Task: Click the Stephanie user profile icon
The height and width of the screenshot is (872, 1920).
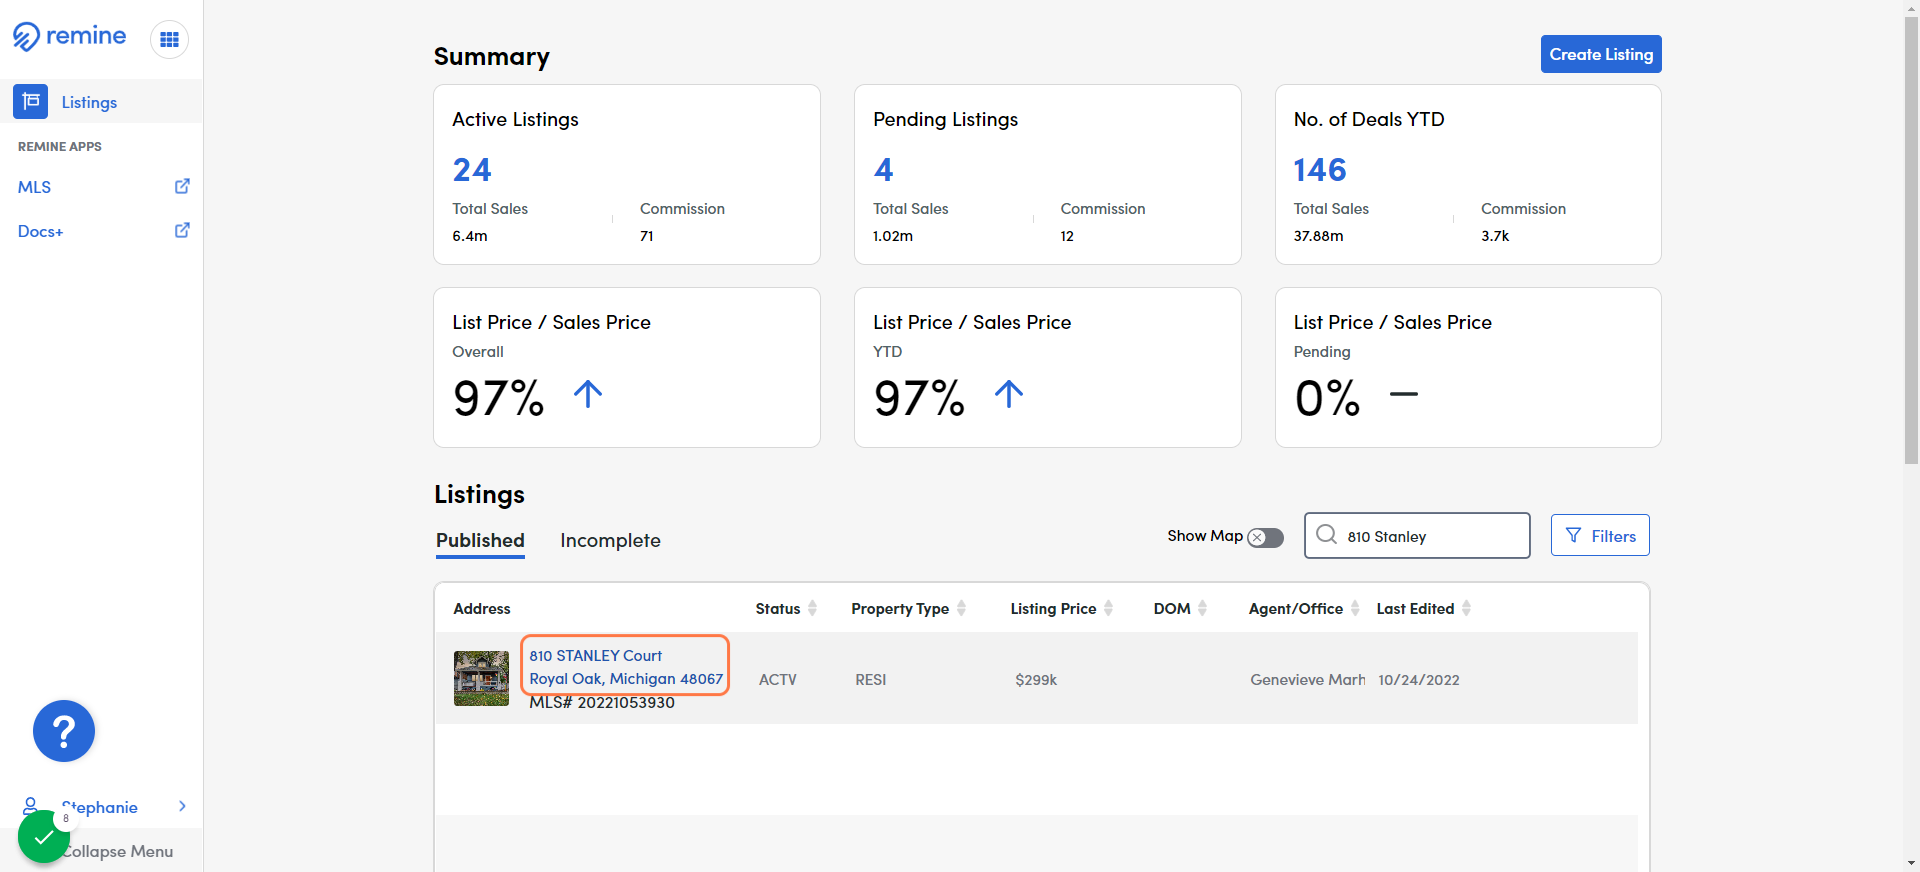Action: (x=31, y=806)
